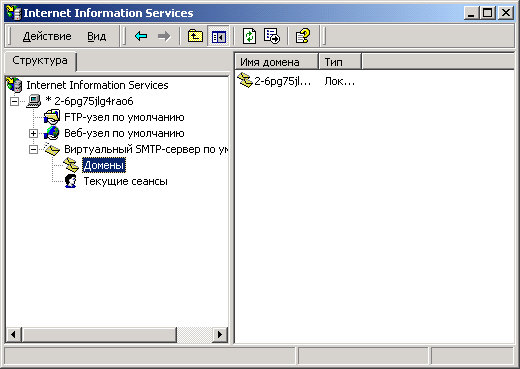This screenshot has width=520, height=369.
Task: Open Help via question mark icon
Action: coord(303,36)
